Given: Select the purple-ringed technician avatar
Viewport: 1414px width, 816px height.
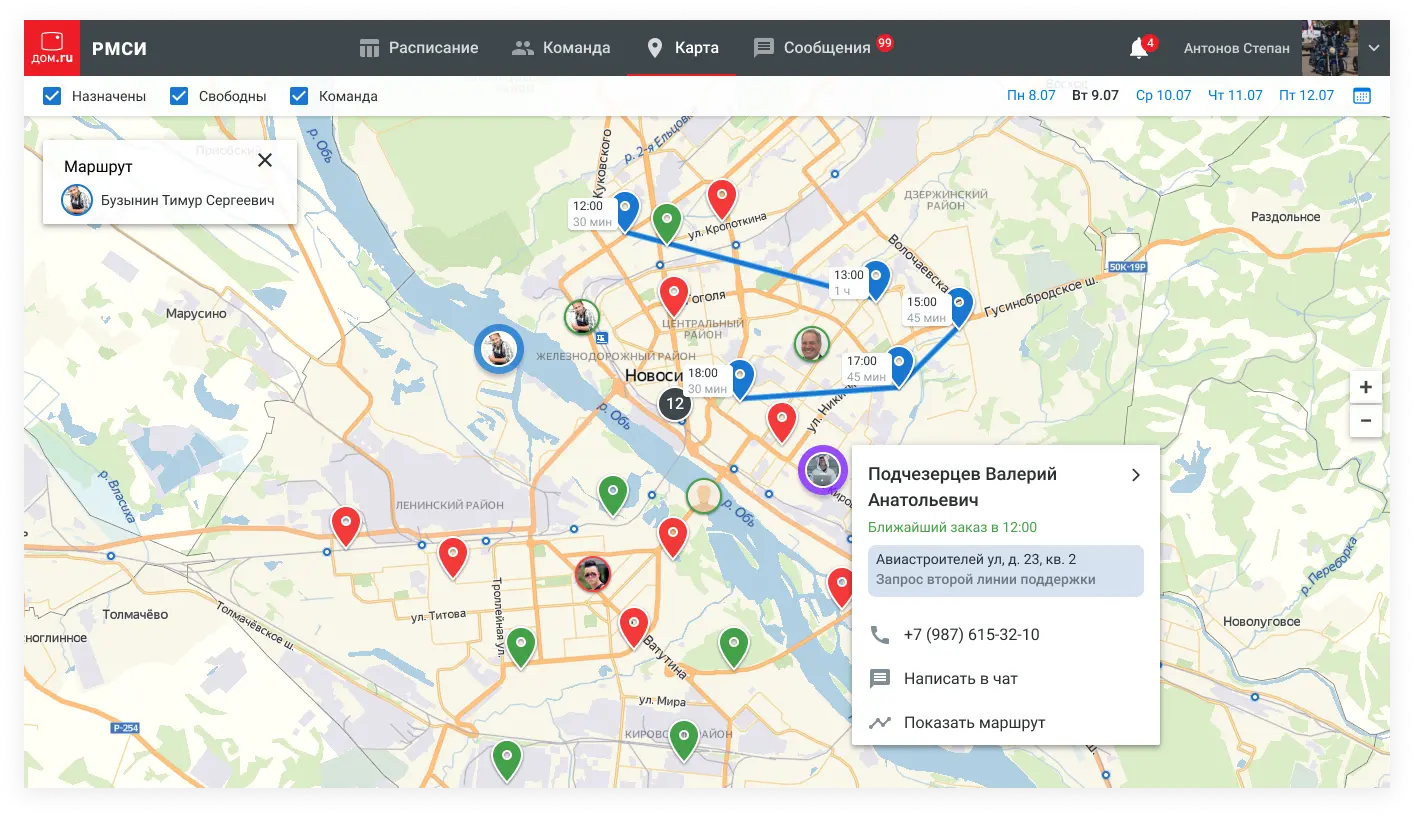Looking at the screenshot, I should pyautogui.click(x=823, y=470).
